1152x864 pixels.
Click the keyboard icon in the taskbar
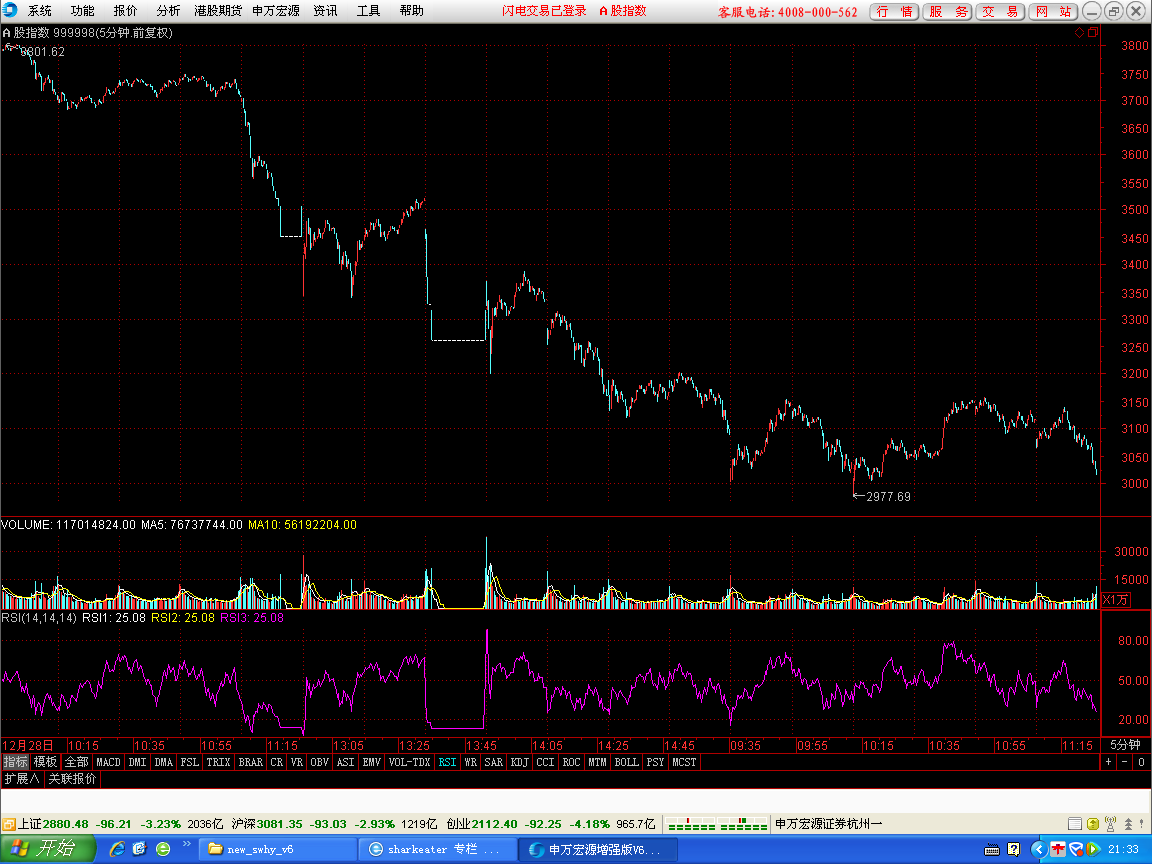pyautogui.click(x=992, y=849)
